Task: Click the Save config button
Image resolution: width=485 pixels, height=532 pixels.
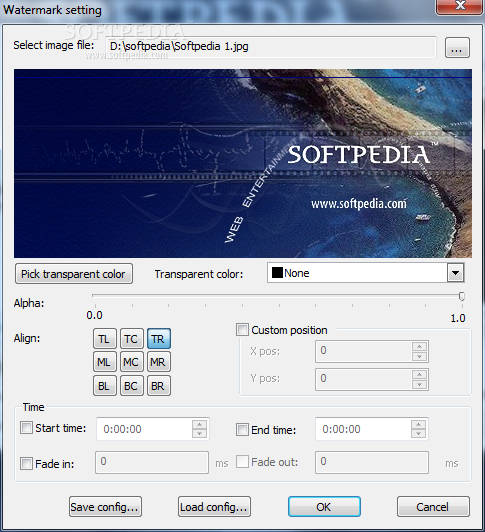Action: 105,507
